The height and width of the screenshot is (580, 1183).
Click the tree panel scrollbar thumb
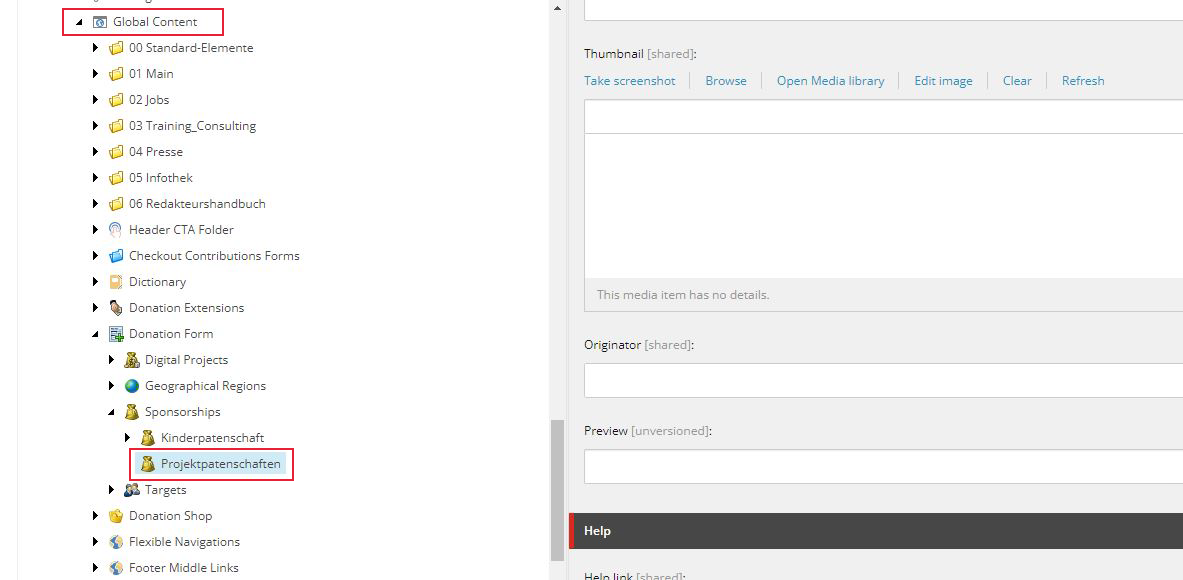[x=558, y=490]
